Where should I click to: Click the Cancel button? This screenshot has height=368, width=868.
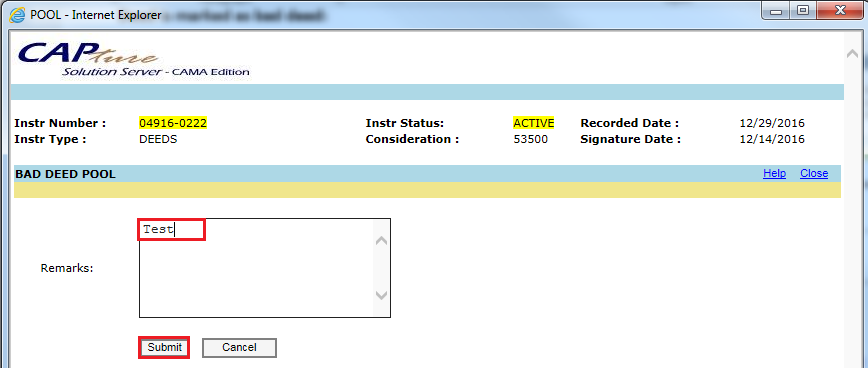coord(239,348)
